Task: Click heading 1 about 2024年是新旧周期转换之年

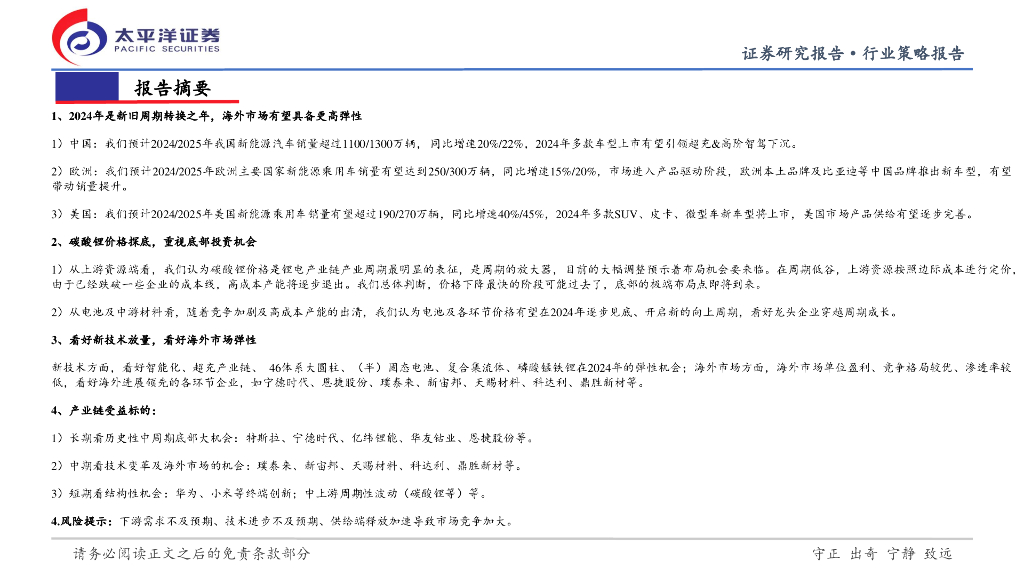Action: point(206,116)
